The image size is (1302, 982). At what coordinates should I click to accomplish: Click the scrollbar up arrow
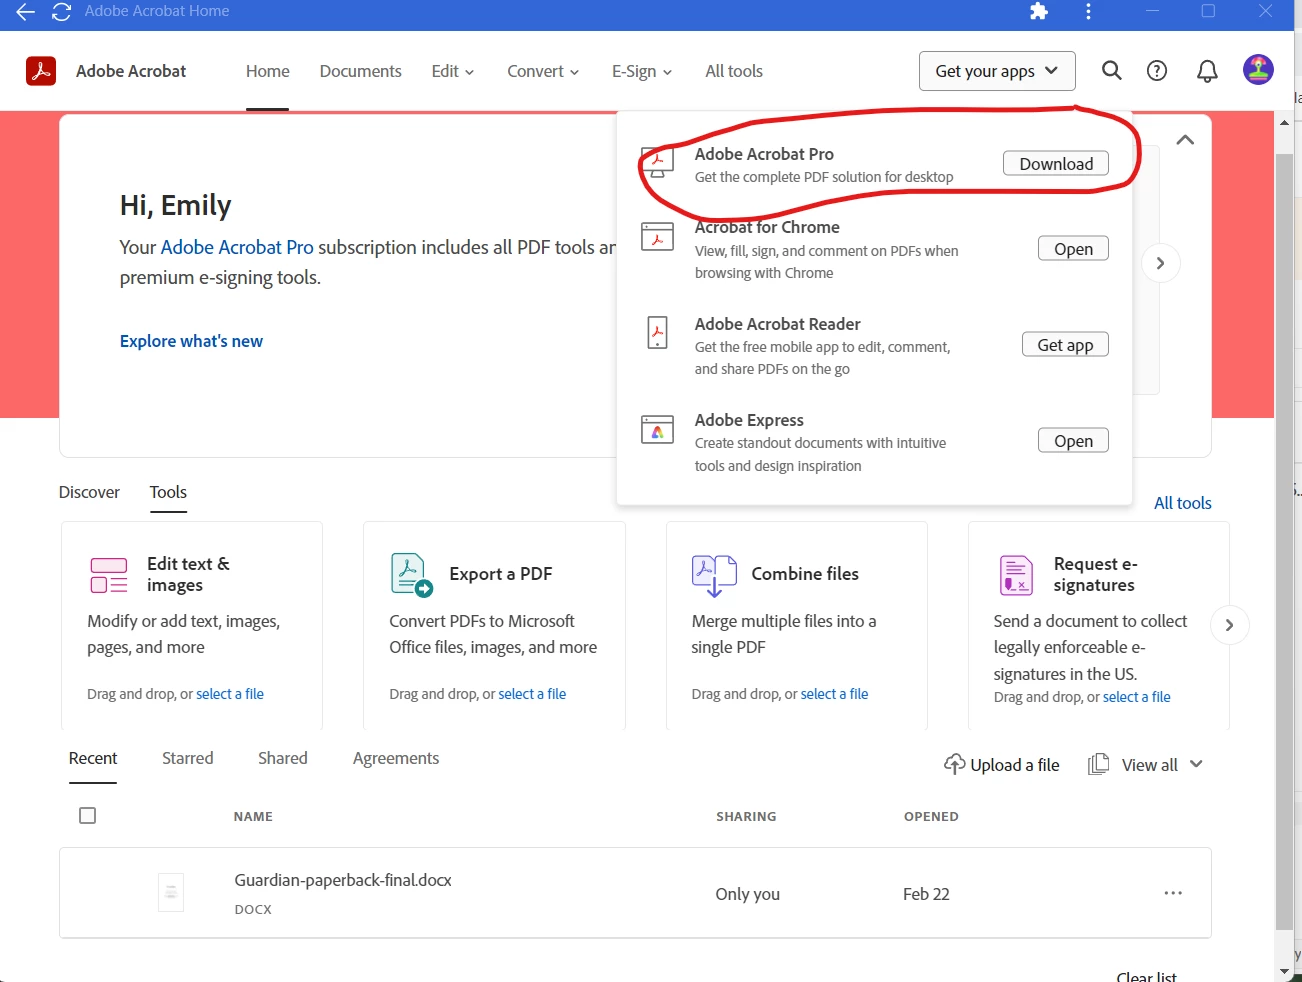(x=1284, y=122)
